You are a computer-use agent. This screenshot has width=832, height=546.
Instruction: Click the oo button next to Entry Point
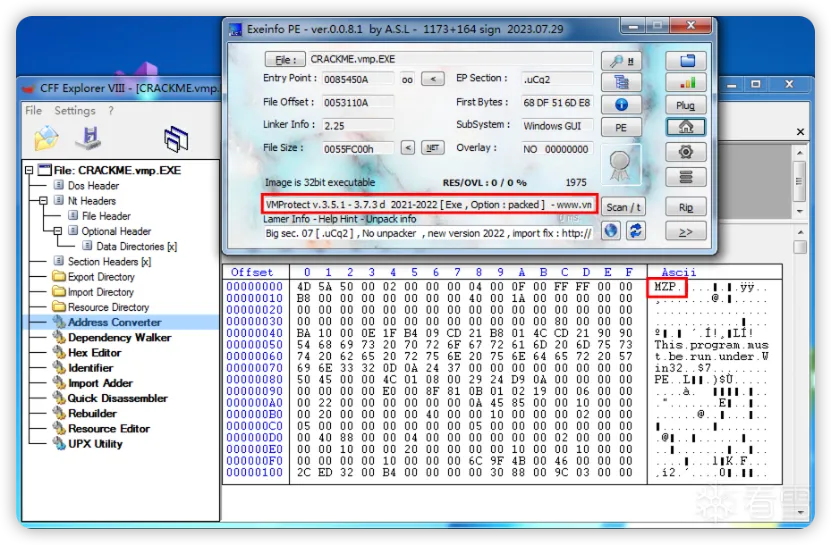tap(408, 80)
